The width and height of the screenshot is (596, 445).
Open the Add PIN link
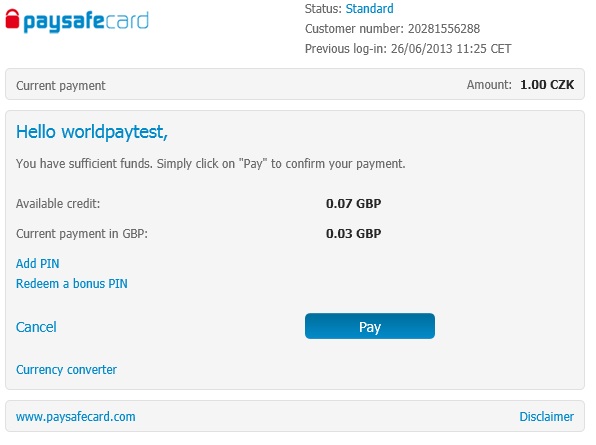[x=38, y=263]
